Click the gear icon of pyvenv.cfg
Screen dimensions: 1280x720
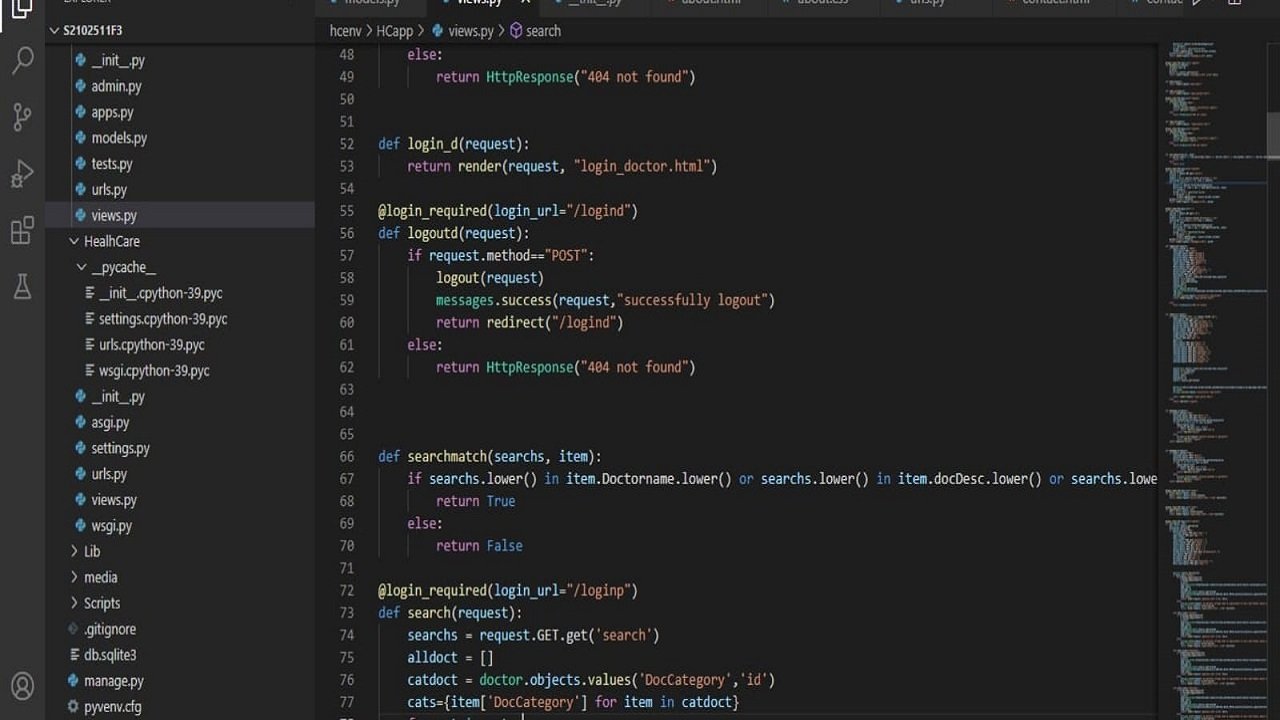click(x=73, y=707)
